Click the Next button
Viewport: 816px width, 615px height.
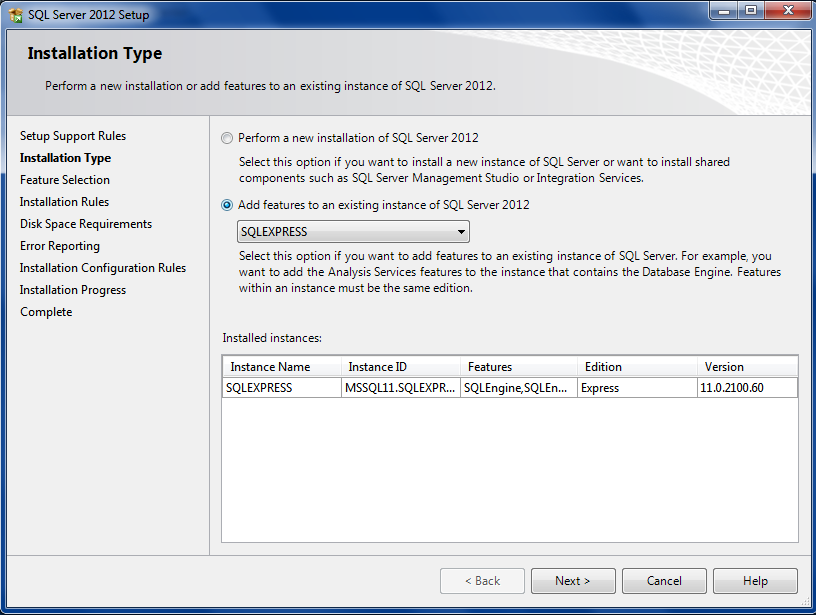tap(573, 581)
